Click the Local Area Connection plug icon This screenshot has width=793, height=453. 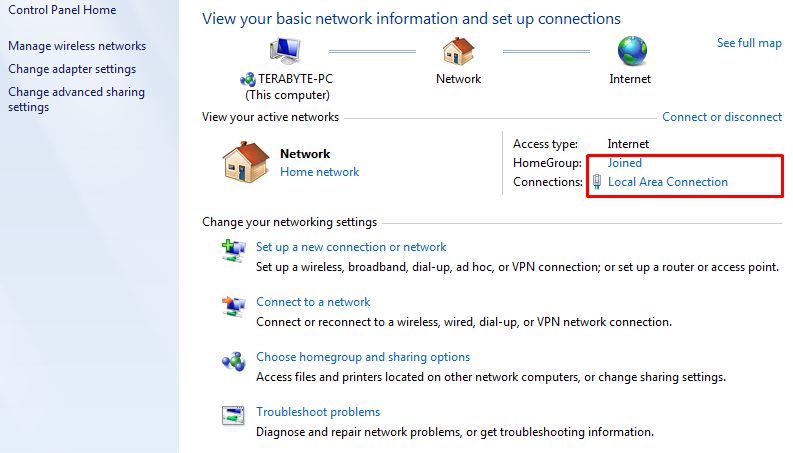tap(597, 182)
